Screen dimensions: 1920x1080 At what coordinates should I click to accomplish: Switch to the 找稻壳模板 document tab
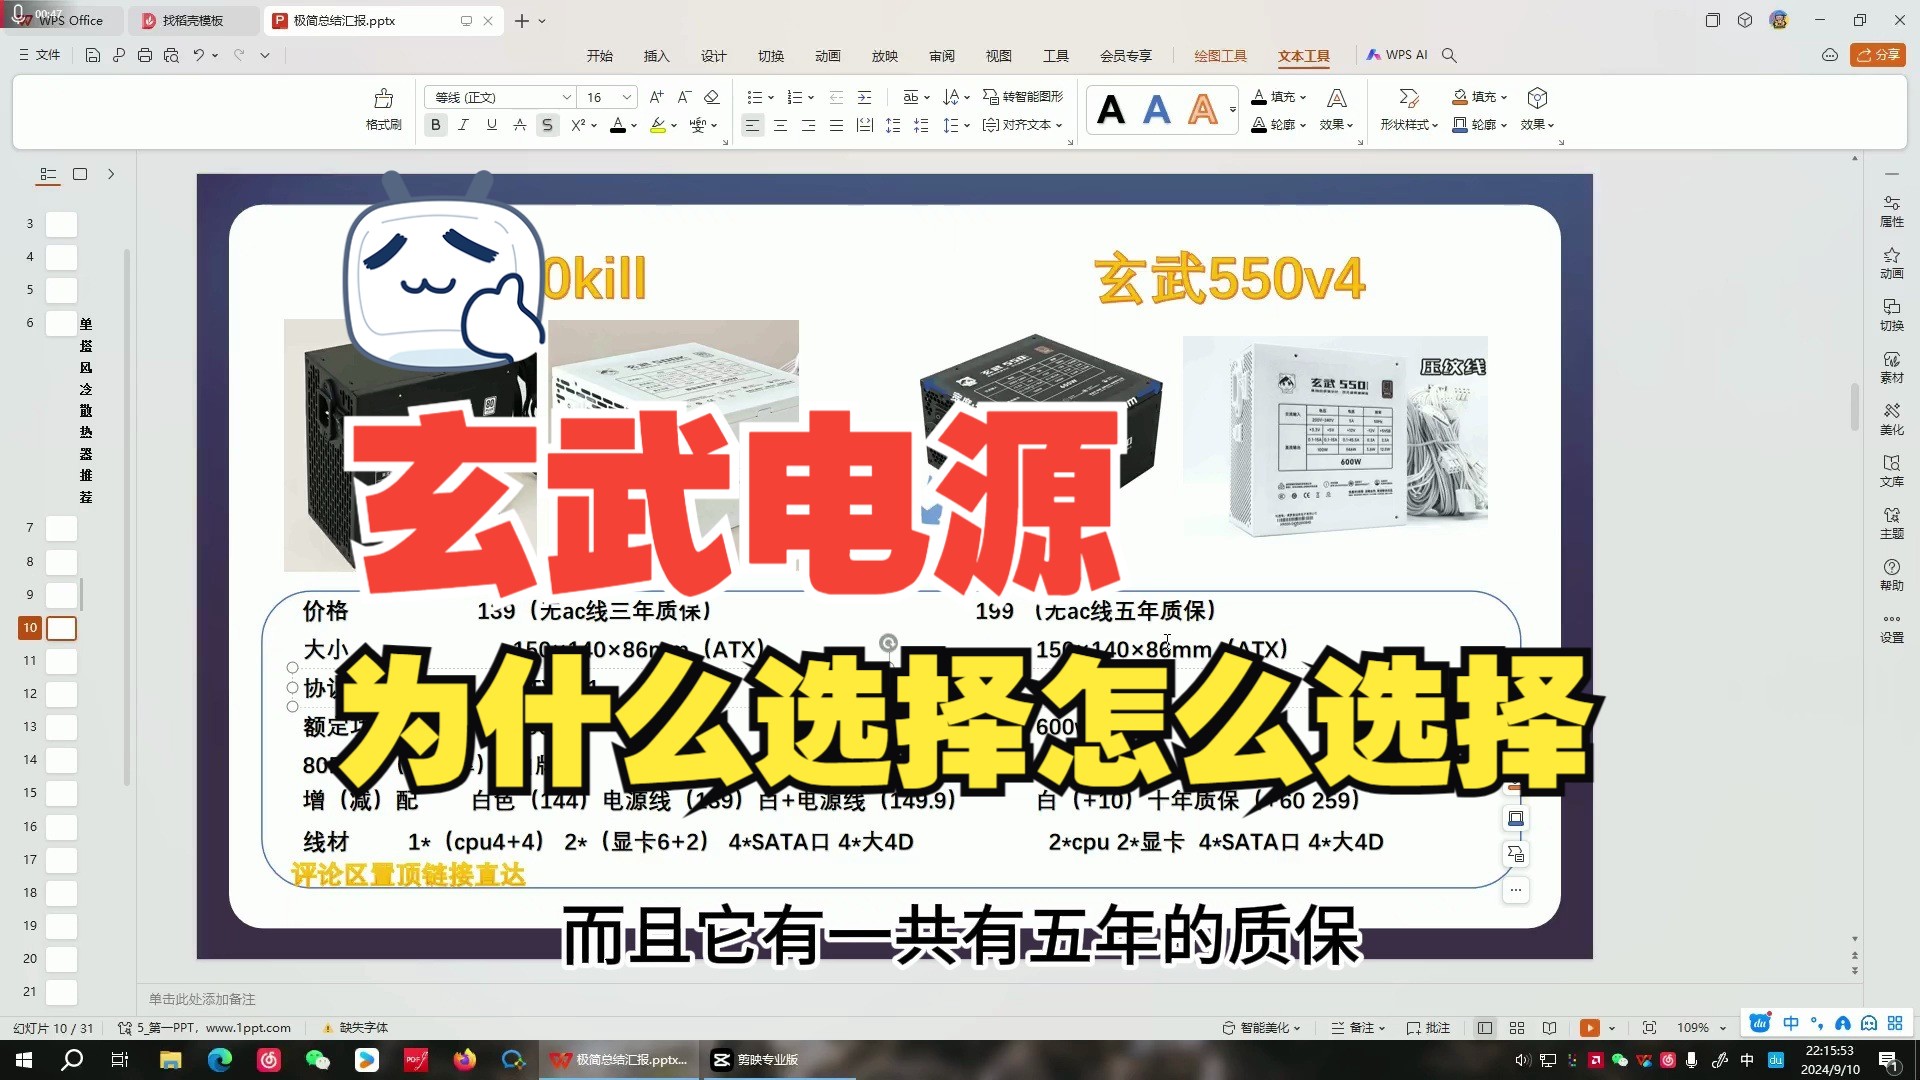193,20
